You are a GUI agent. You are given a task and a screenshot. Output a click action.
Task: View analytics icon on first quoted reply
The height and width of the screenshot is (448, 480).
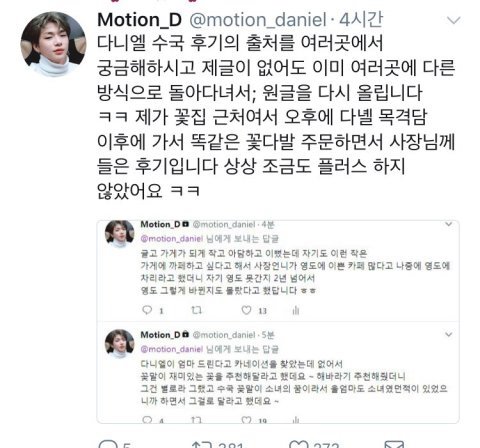pos(296,311)
